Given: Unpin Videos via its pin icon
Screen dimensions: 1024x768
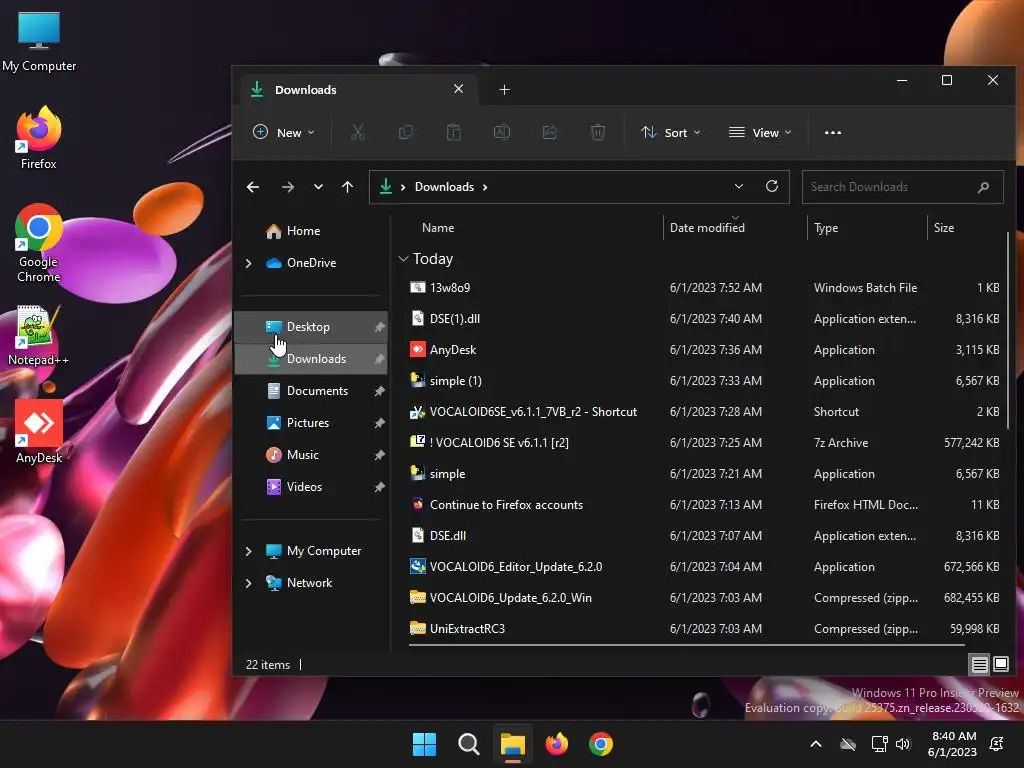Looking at the screenshot, I should (379, 487).
